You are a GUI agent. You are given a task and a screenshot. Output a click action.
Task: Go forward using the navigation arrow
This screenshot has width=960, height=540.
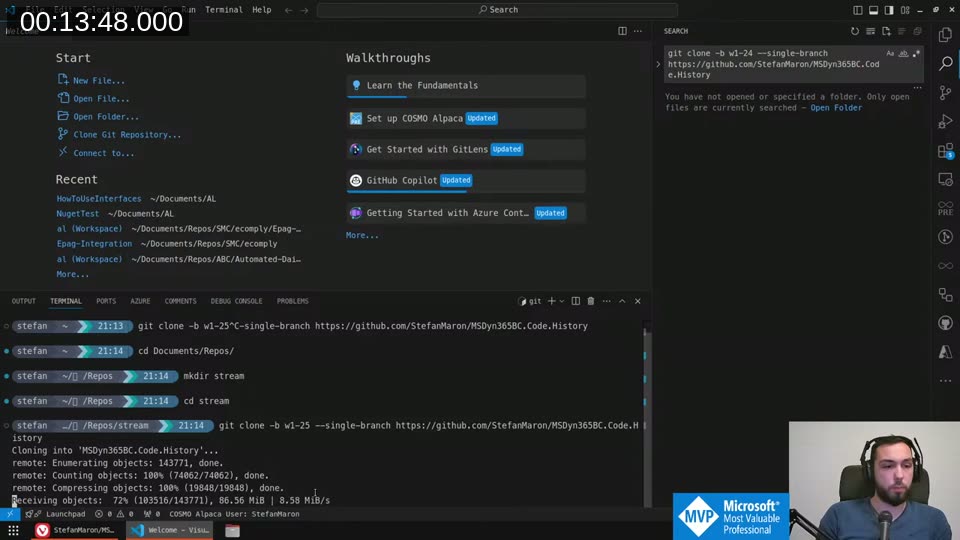304,10
